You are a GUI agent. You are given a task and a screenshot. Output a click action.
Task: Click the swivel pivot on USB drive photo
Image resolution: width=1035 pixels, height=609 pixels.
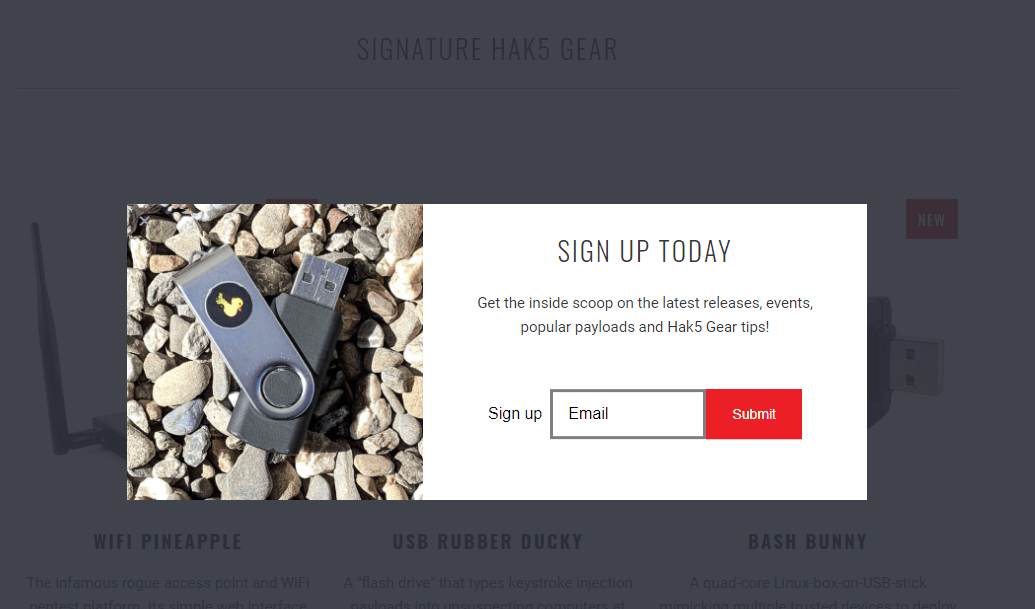tap(283, 389)
